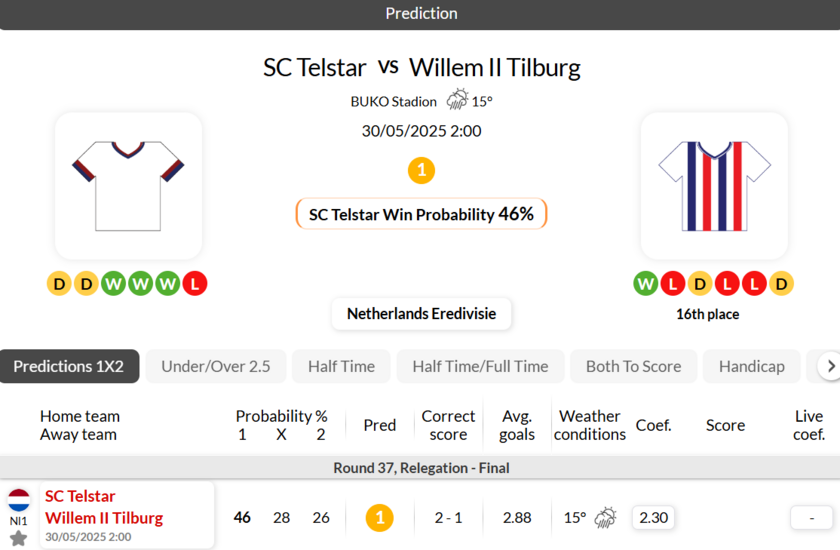Click the rain weather icon beside stadium
This screenshot has width=840, height=550.
click(x=458, y=100)
